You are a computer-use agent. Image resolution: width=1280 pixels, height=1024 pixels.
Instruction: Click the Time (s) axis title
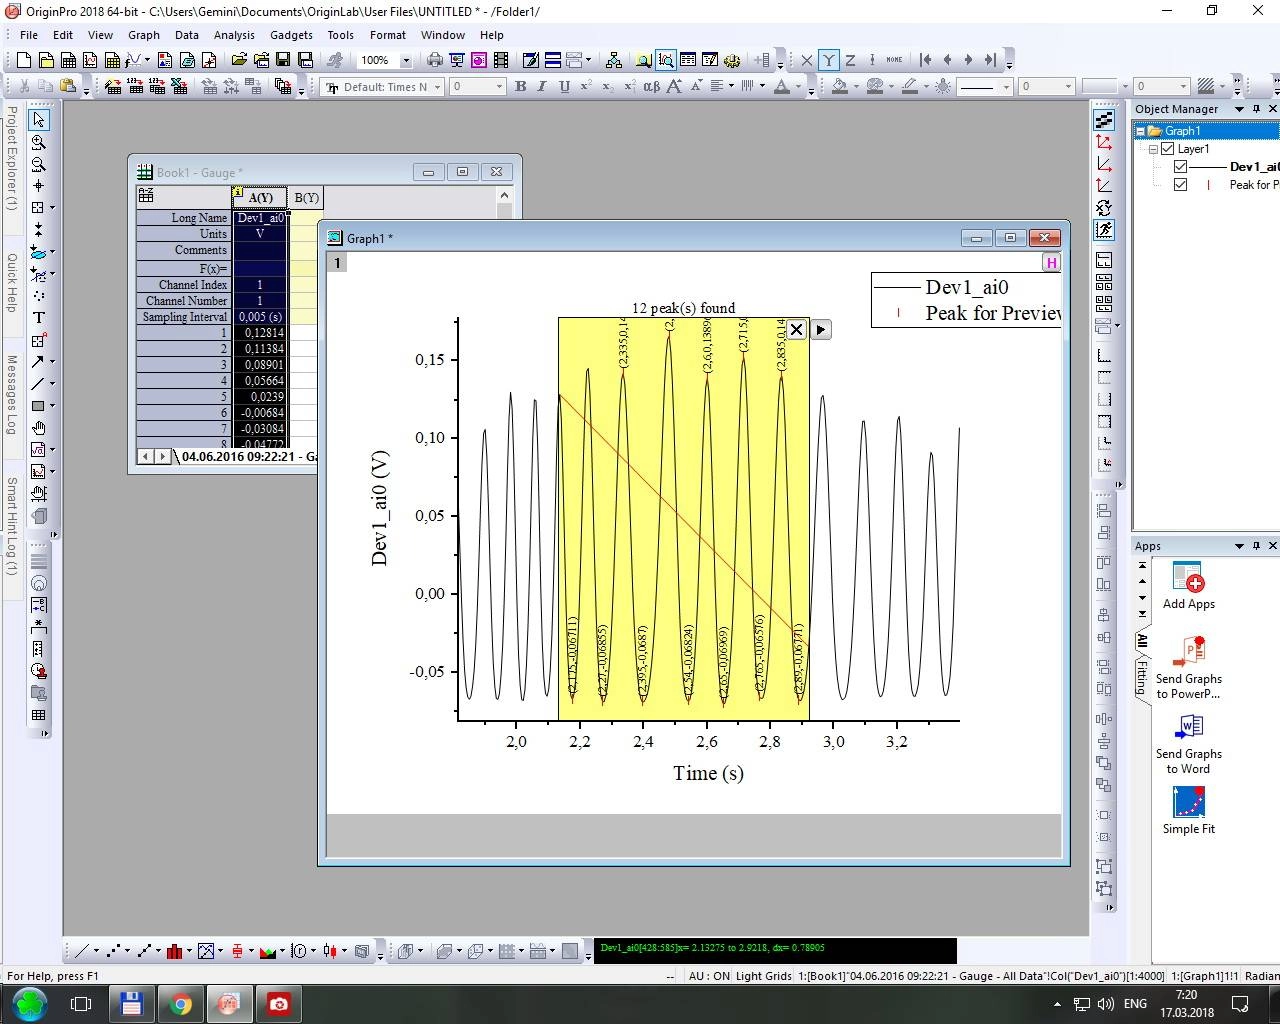[x=708, y=773]
